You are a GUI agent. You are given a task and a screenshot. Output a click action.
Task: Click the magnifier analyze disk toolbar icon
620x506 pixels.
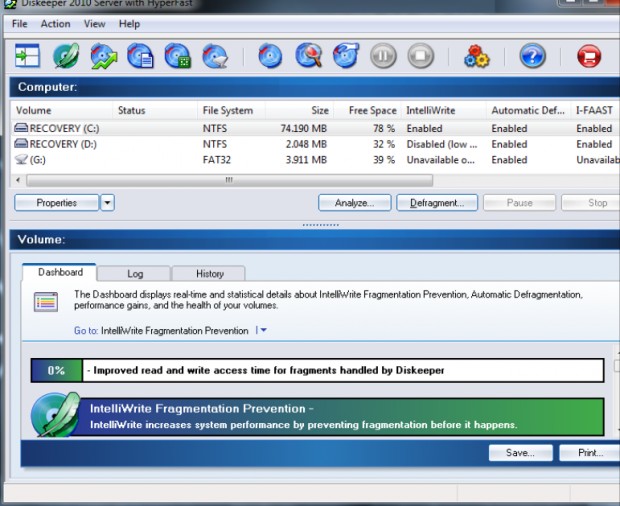pos(308,56)
